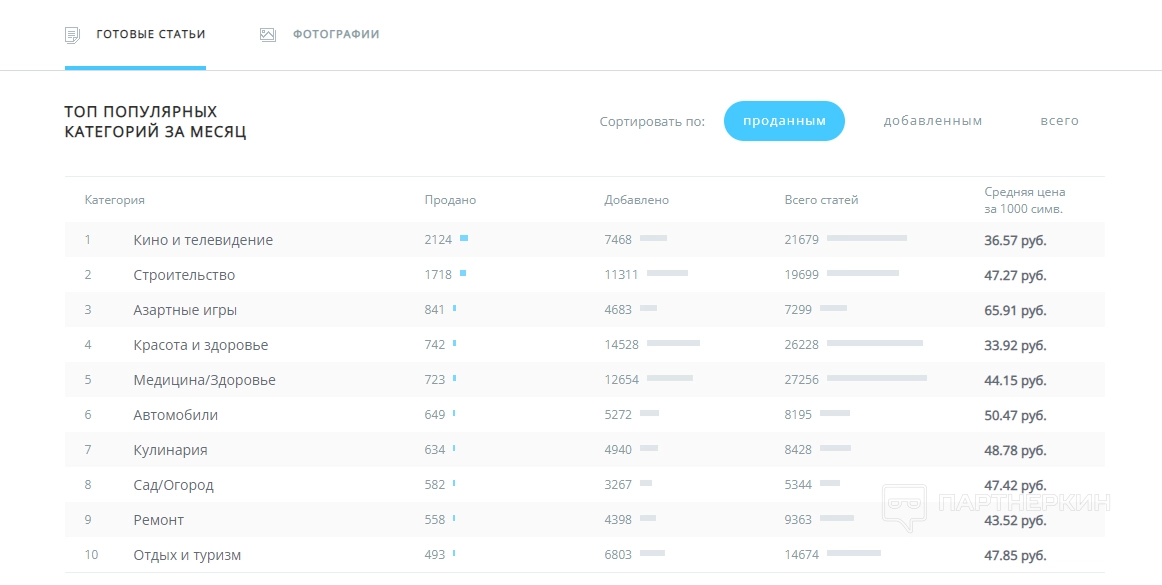Click the added value 3267

(x=618, y=485)
